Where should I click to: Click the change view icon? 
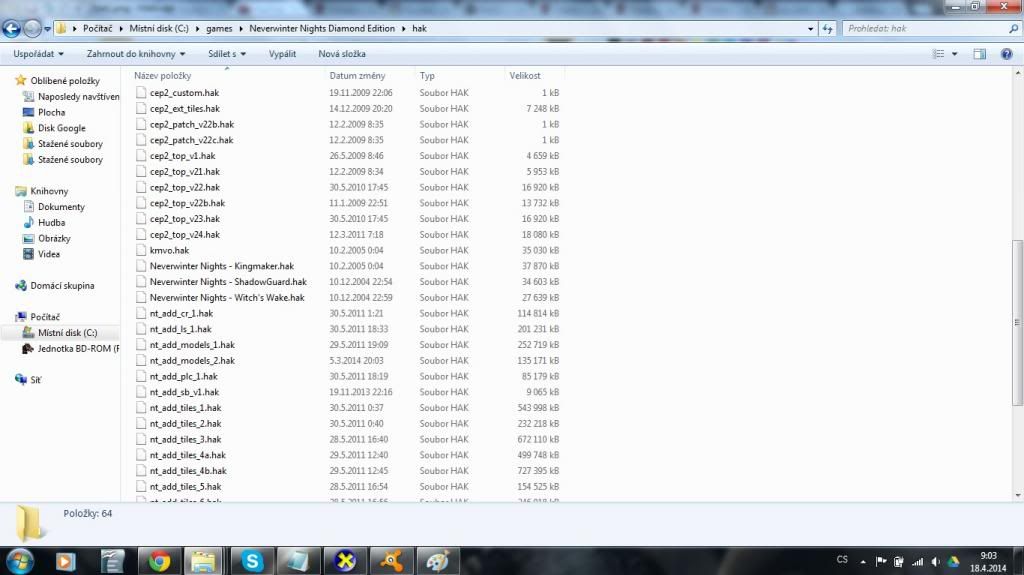(x=938, y=54)
